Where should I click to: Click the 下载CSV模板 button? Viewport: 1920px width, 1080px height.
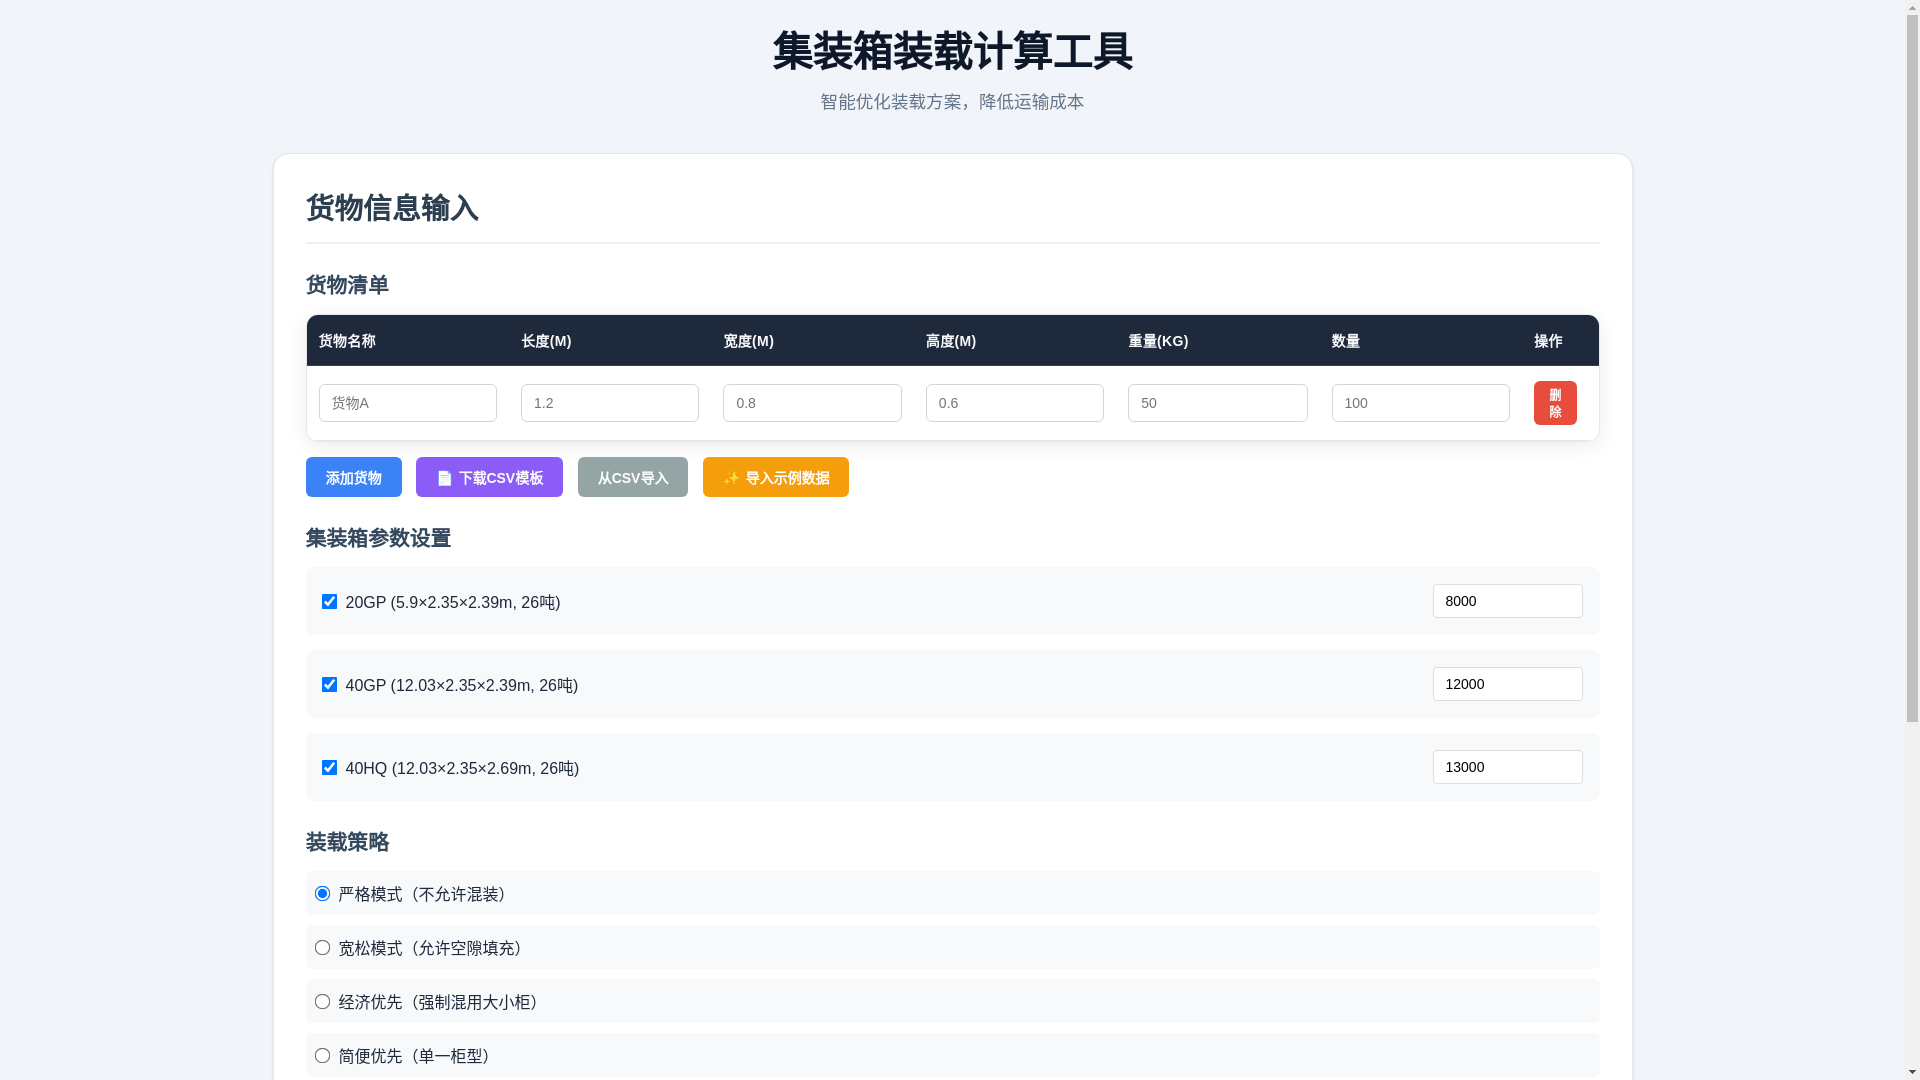tap(489, 477)
